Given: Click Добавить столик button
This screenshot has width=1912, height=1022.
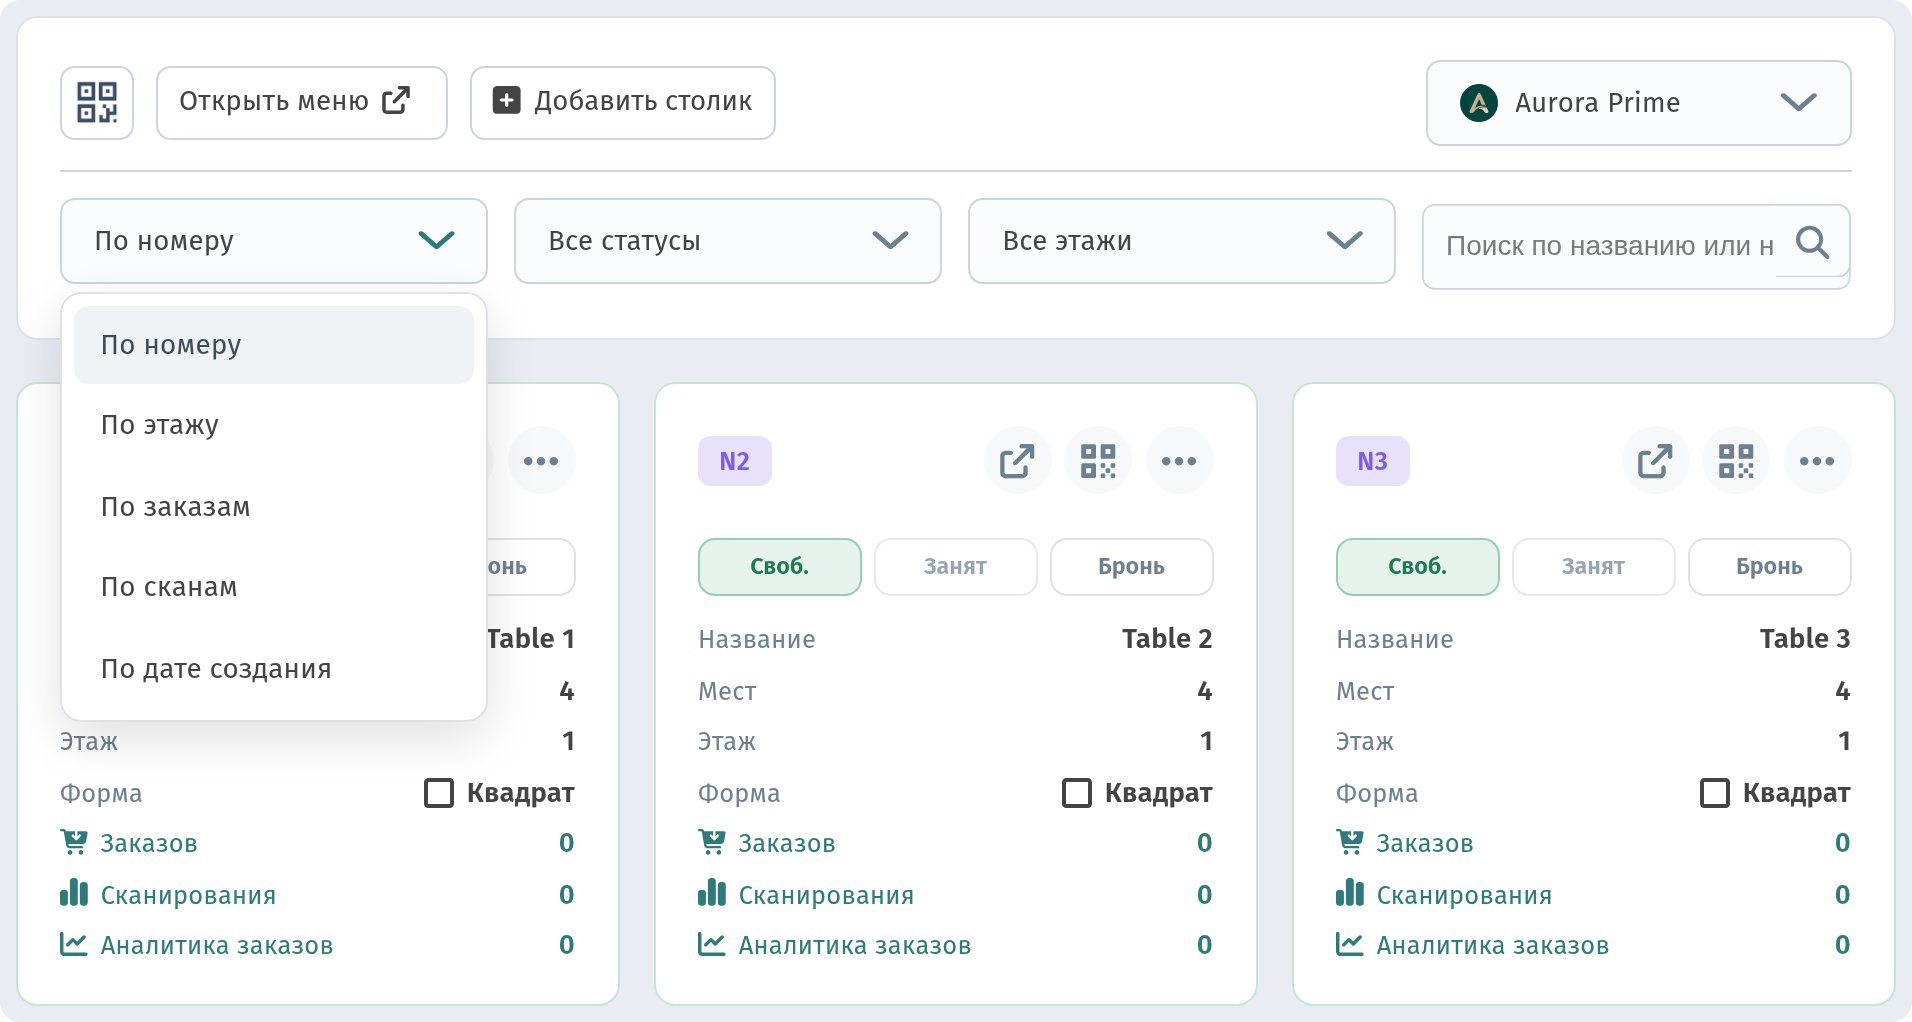Looking at the screenshot, I should point(623,102).
